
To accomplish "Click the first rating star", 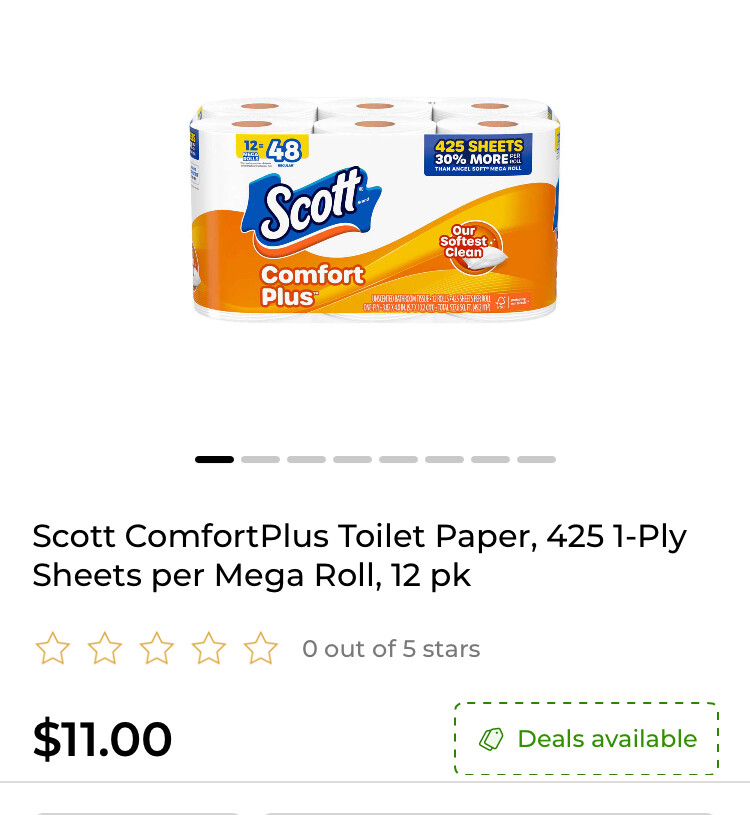I will click(52, 648).
